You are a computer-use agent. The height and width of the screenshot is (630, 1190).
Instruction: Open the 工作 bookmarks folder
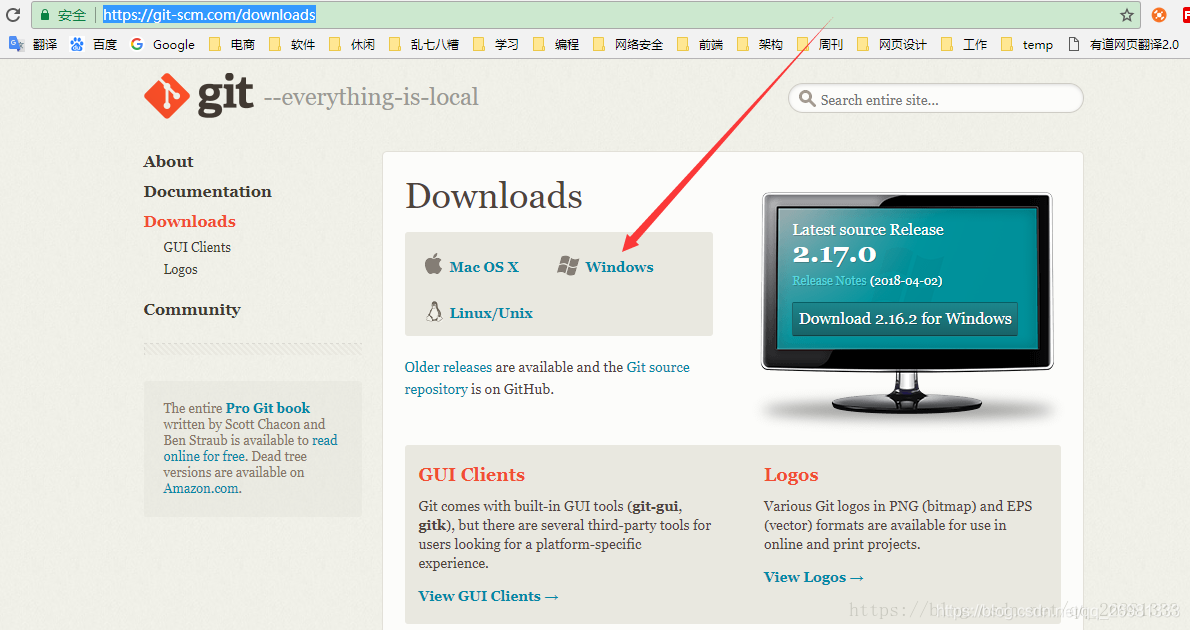[964, 44]
